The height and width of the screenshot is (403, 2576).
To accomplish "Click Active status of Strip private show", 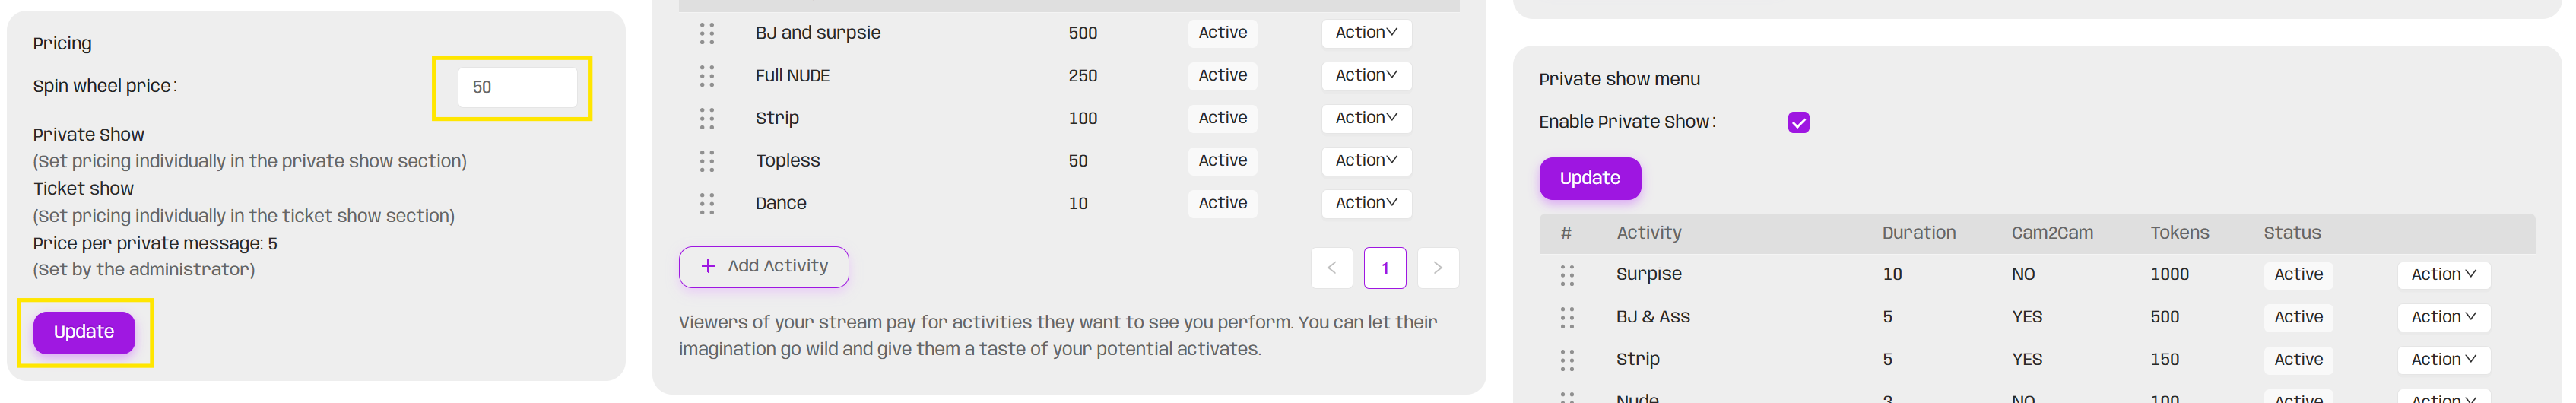I will (x=2297, y=360).
